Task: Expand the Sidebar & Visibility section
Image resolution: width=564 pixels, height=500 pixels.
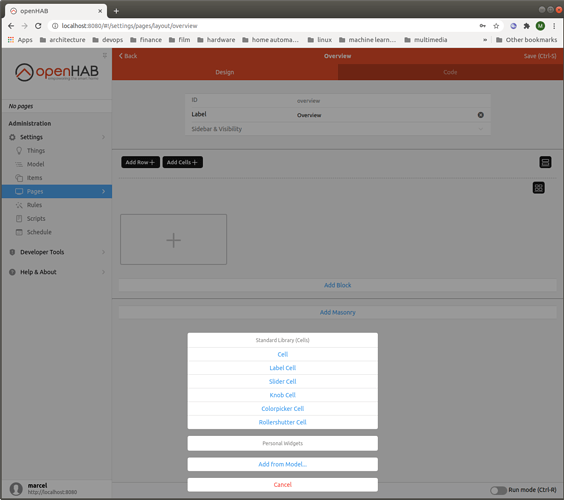Action: [x=337, y=129]
